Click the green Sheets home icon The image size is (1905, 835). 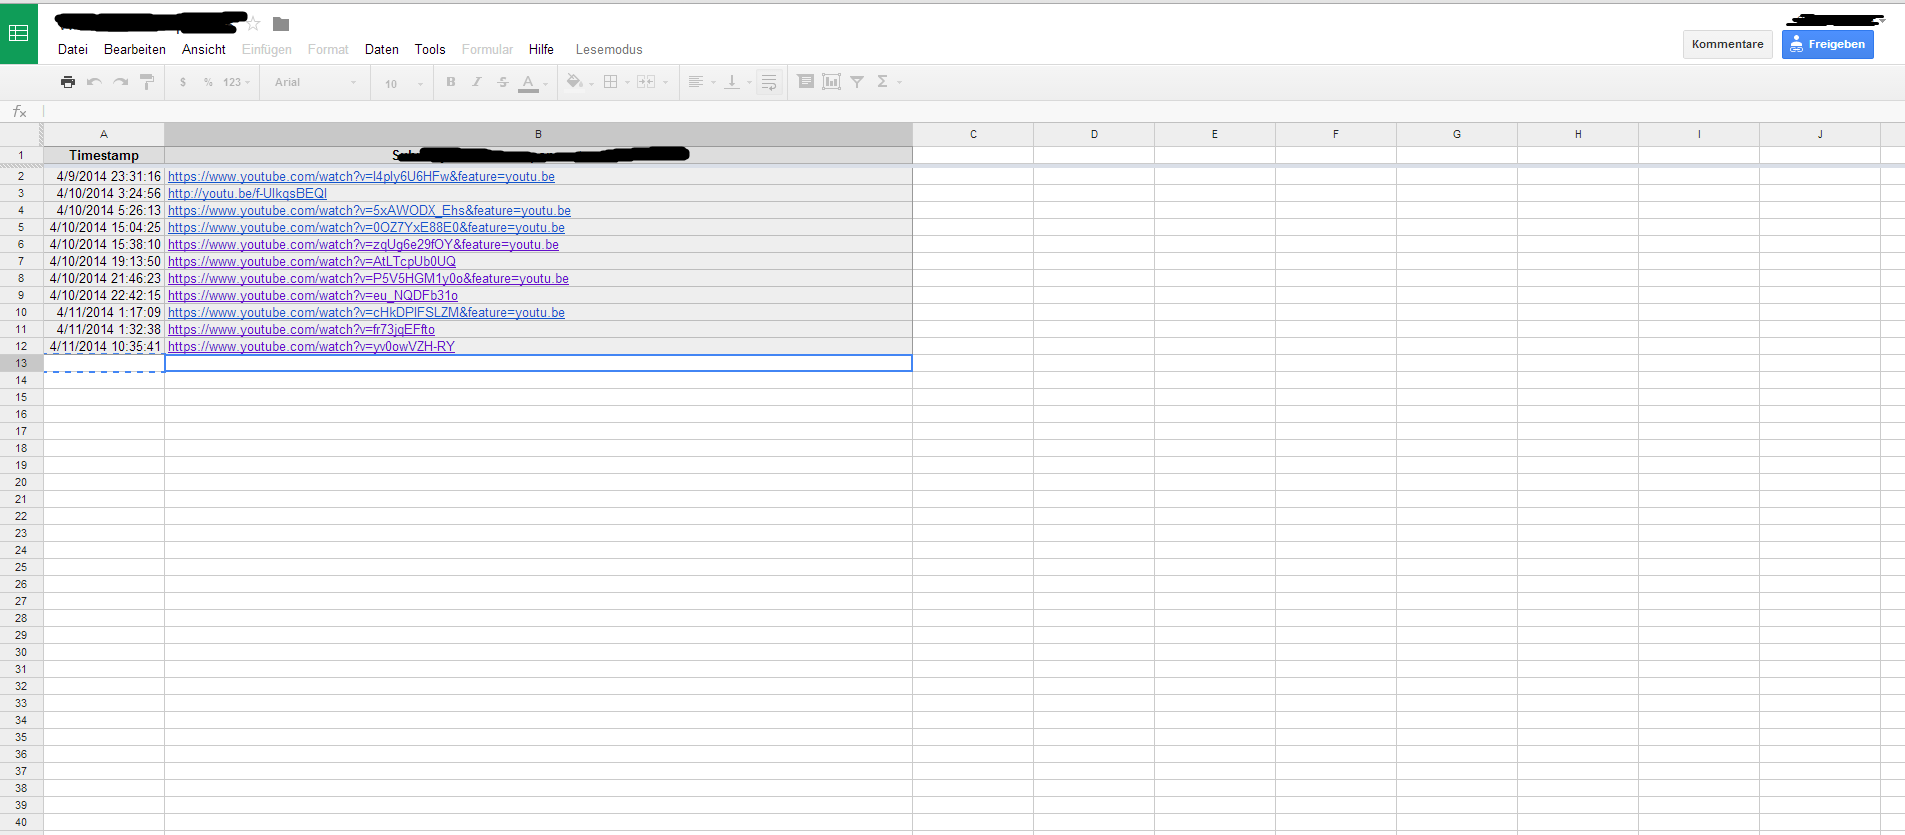(18, 33)
